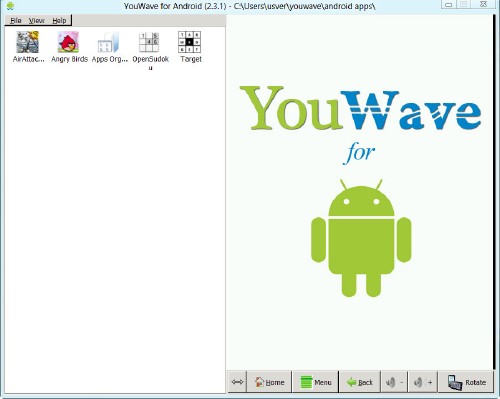Image resolution: width=500 pixels, height=399 pixels.
Task: Open the File menu
Action: coord(16,21)
